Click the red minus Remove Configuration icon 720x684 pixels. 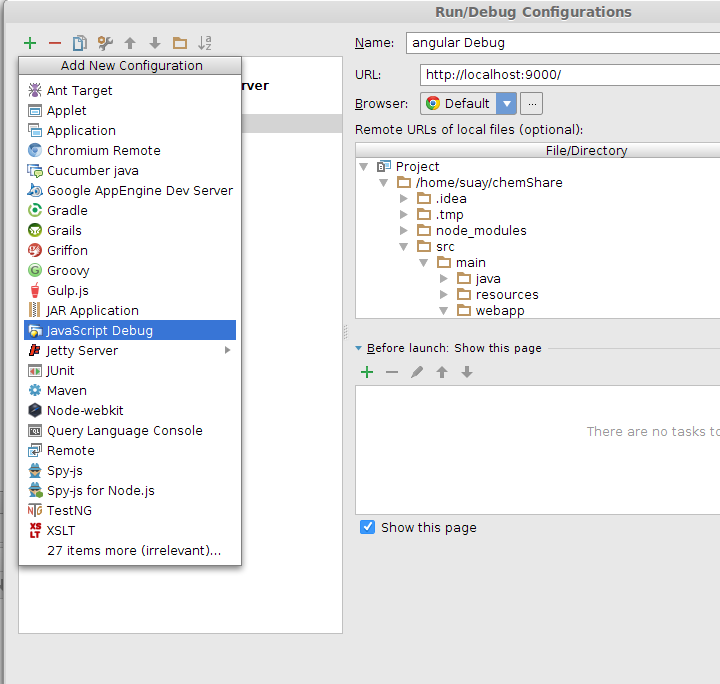(x=55, y=43)
